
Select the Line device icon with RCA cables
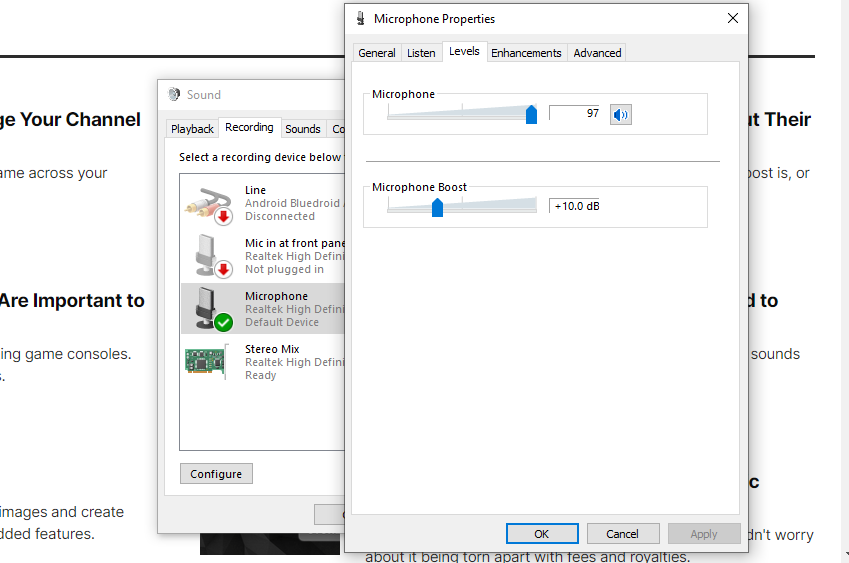tap(209, 205)
